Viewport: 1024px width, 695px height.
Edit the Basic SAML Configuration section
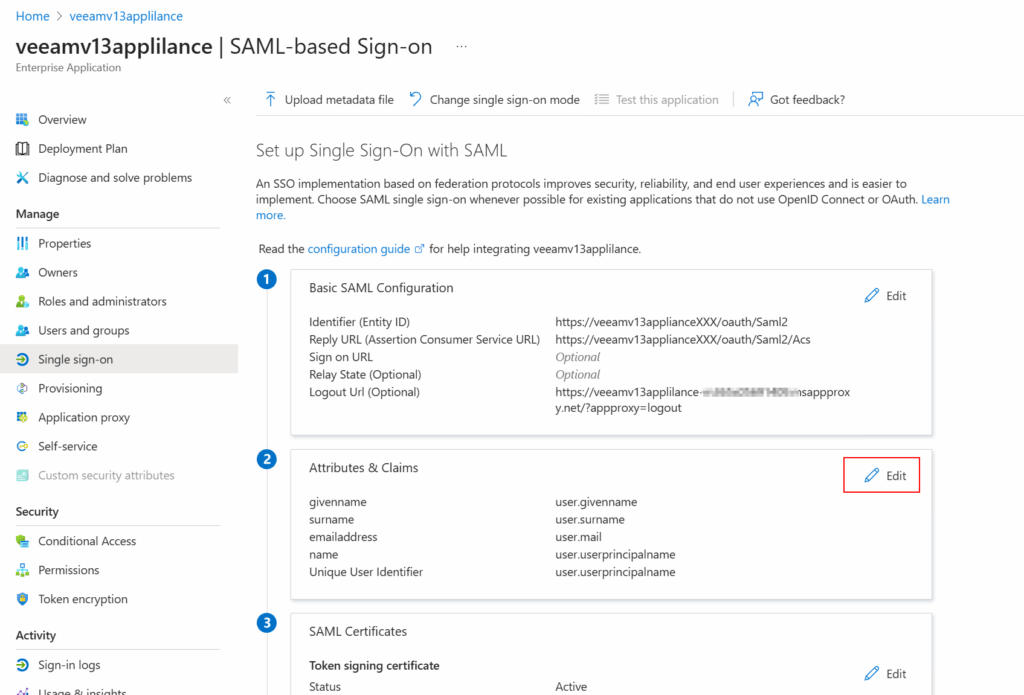885,296
